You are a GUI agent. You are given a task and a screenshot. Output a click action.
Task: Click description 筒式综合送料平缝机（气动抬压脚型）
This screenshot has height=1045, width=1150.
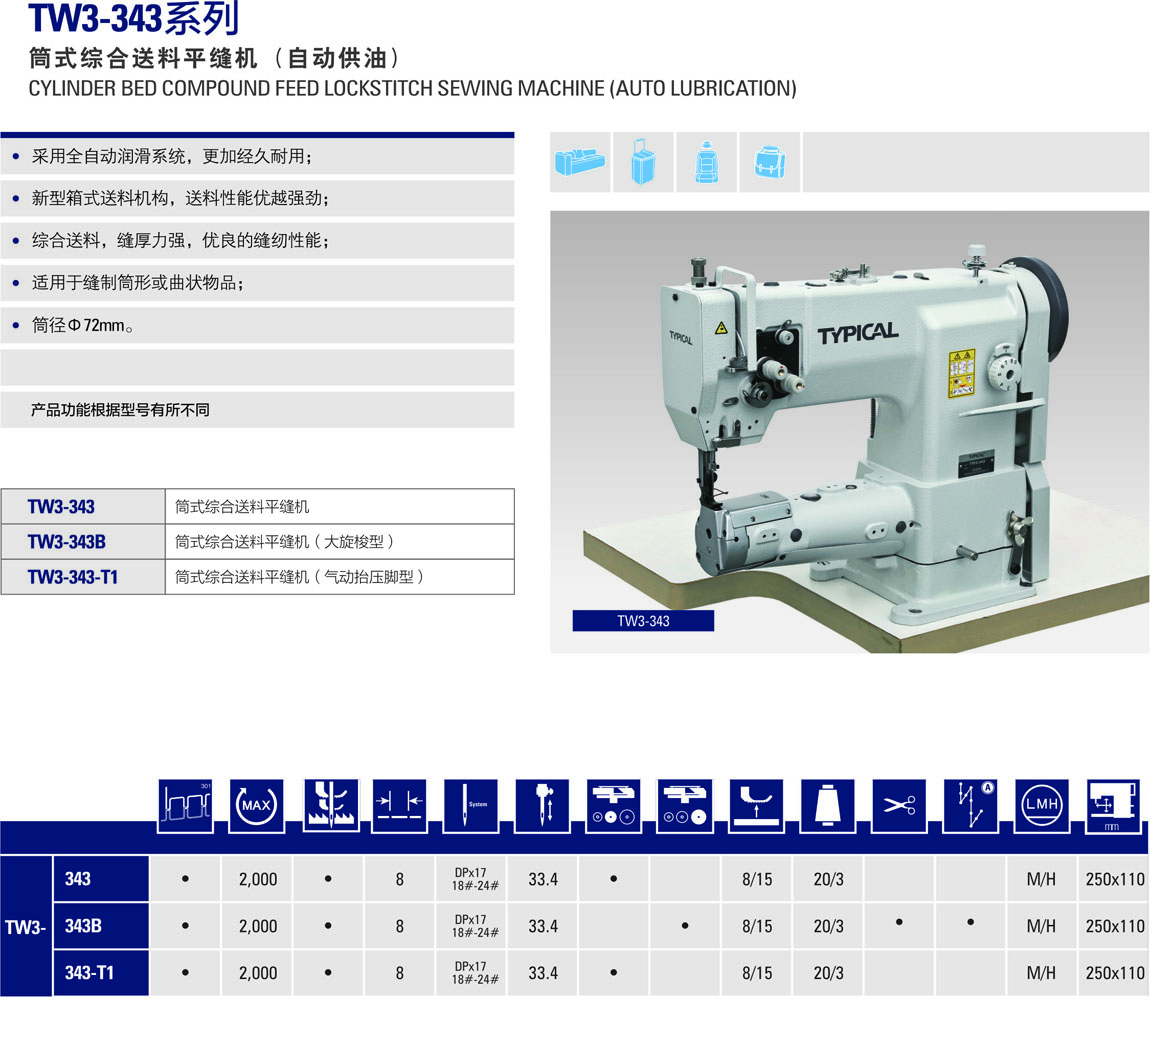tap(300, 577)
